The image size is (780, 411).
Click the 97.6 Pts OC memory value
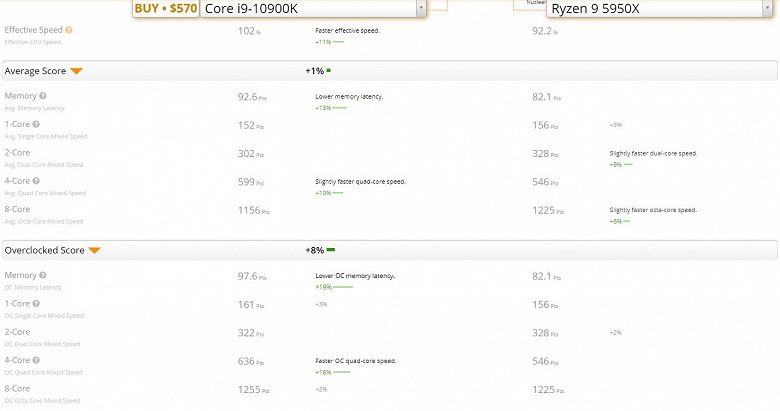coord(252,276)
